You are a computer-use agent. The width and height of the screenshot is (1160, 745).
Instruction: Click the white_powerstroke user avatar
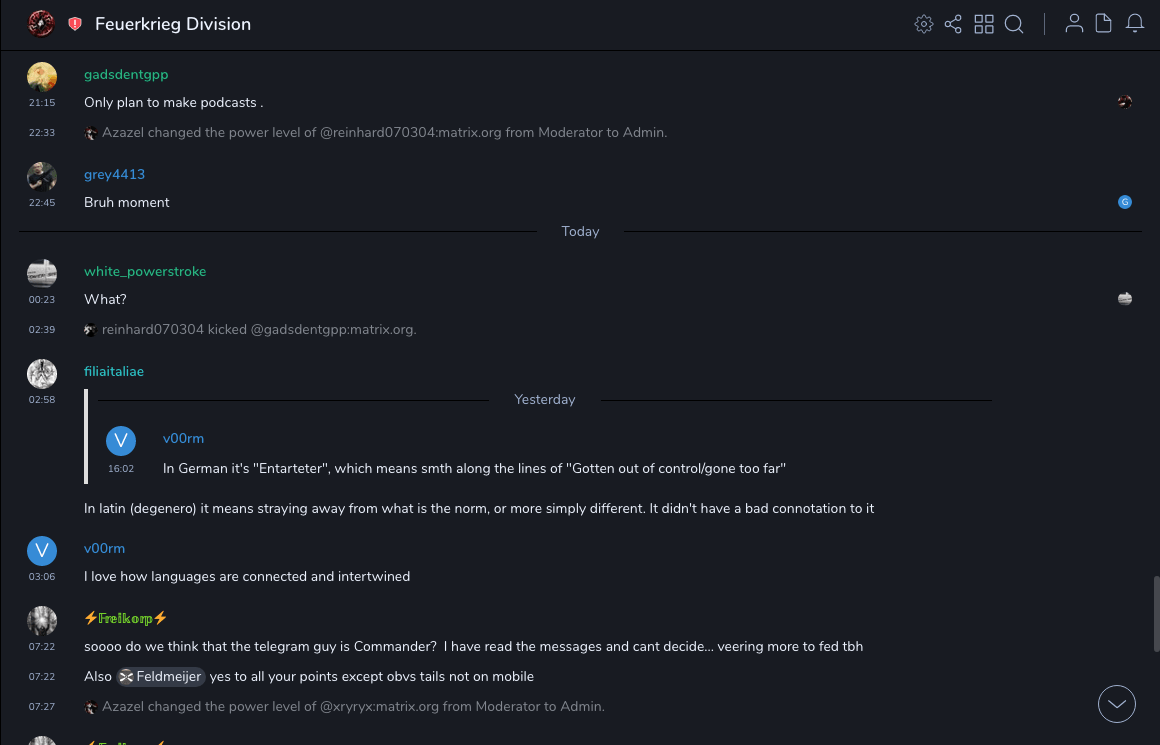click(x=41, y=274)
